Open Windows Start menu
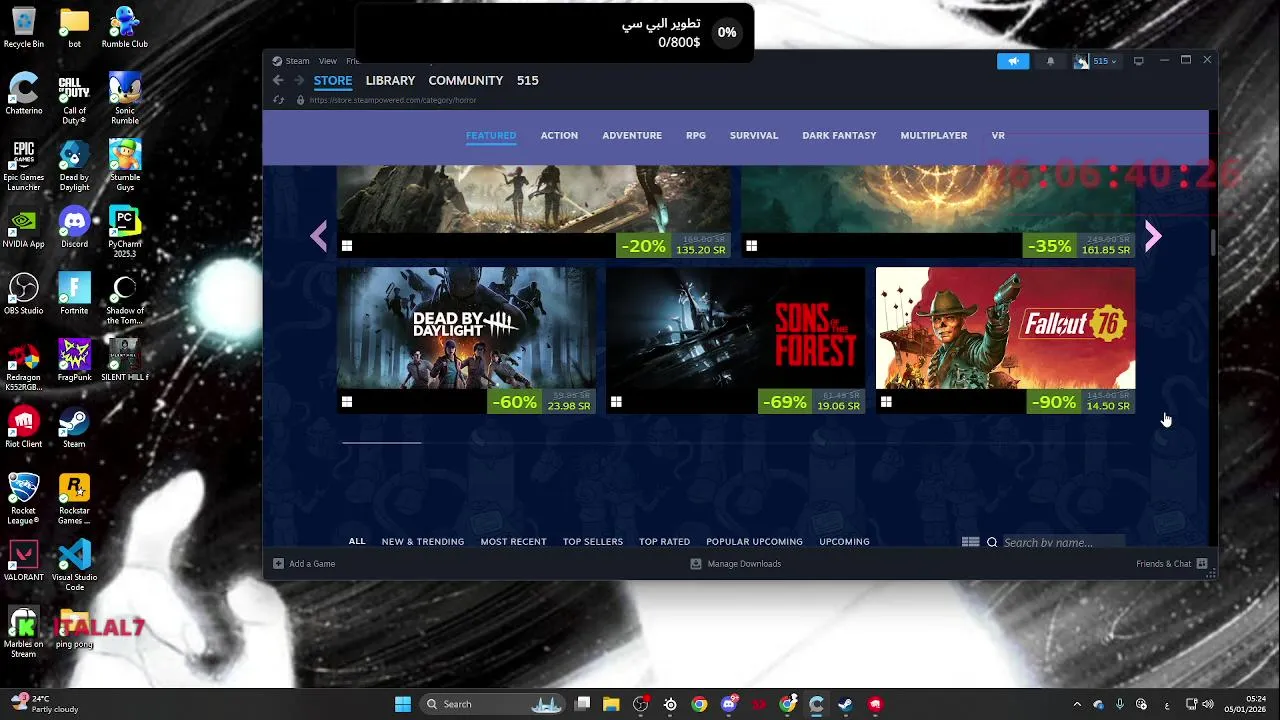The height and width of the screenshot is (720, 1280). [x=403, y=704]
